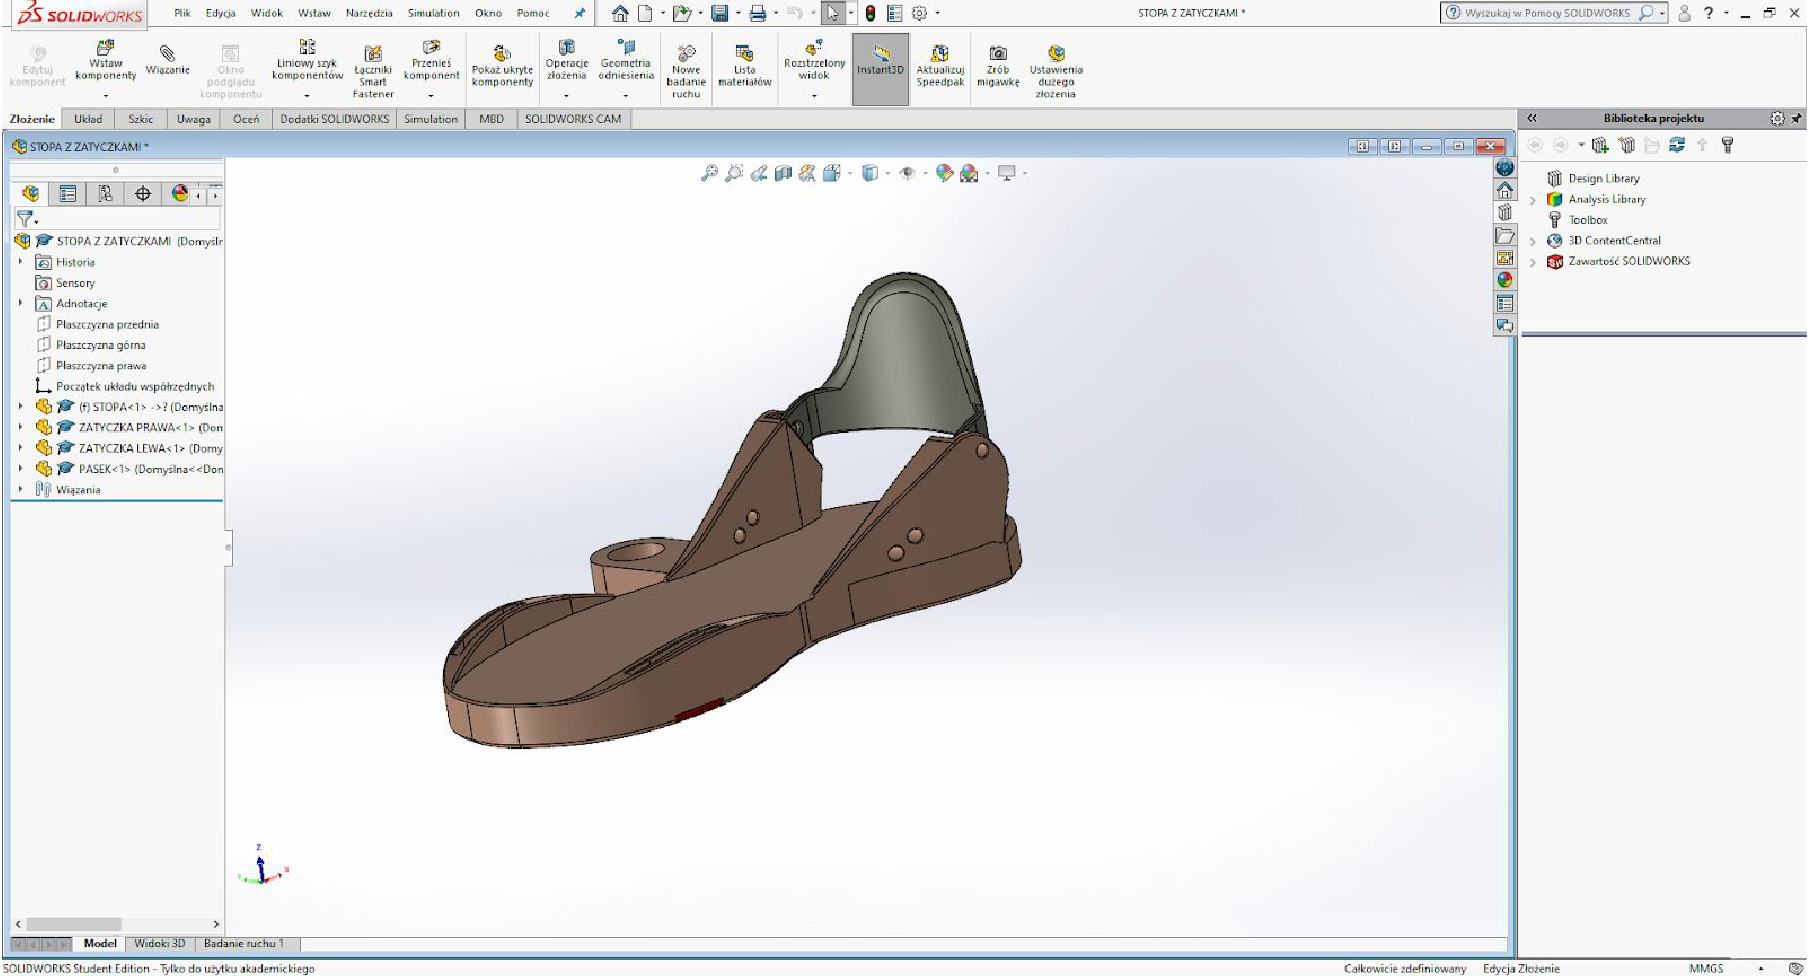Click the Przenieś komponent icon
Screen dimensions: 1808x976
point(431,48)
